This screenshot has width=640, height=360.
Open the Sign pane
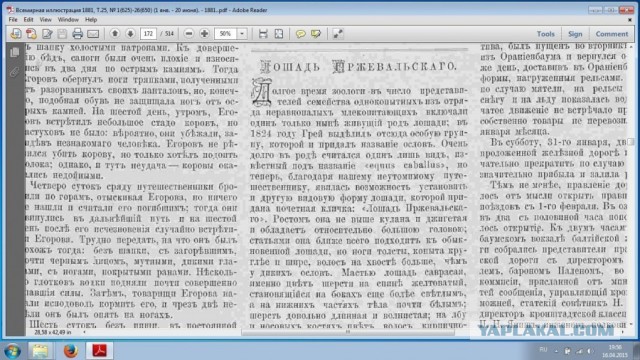[x=575, y=34]
